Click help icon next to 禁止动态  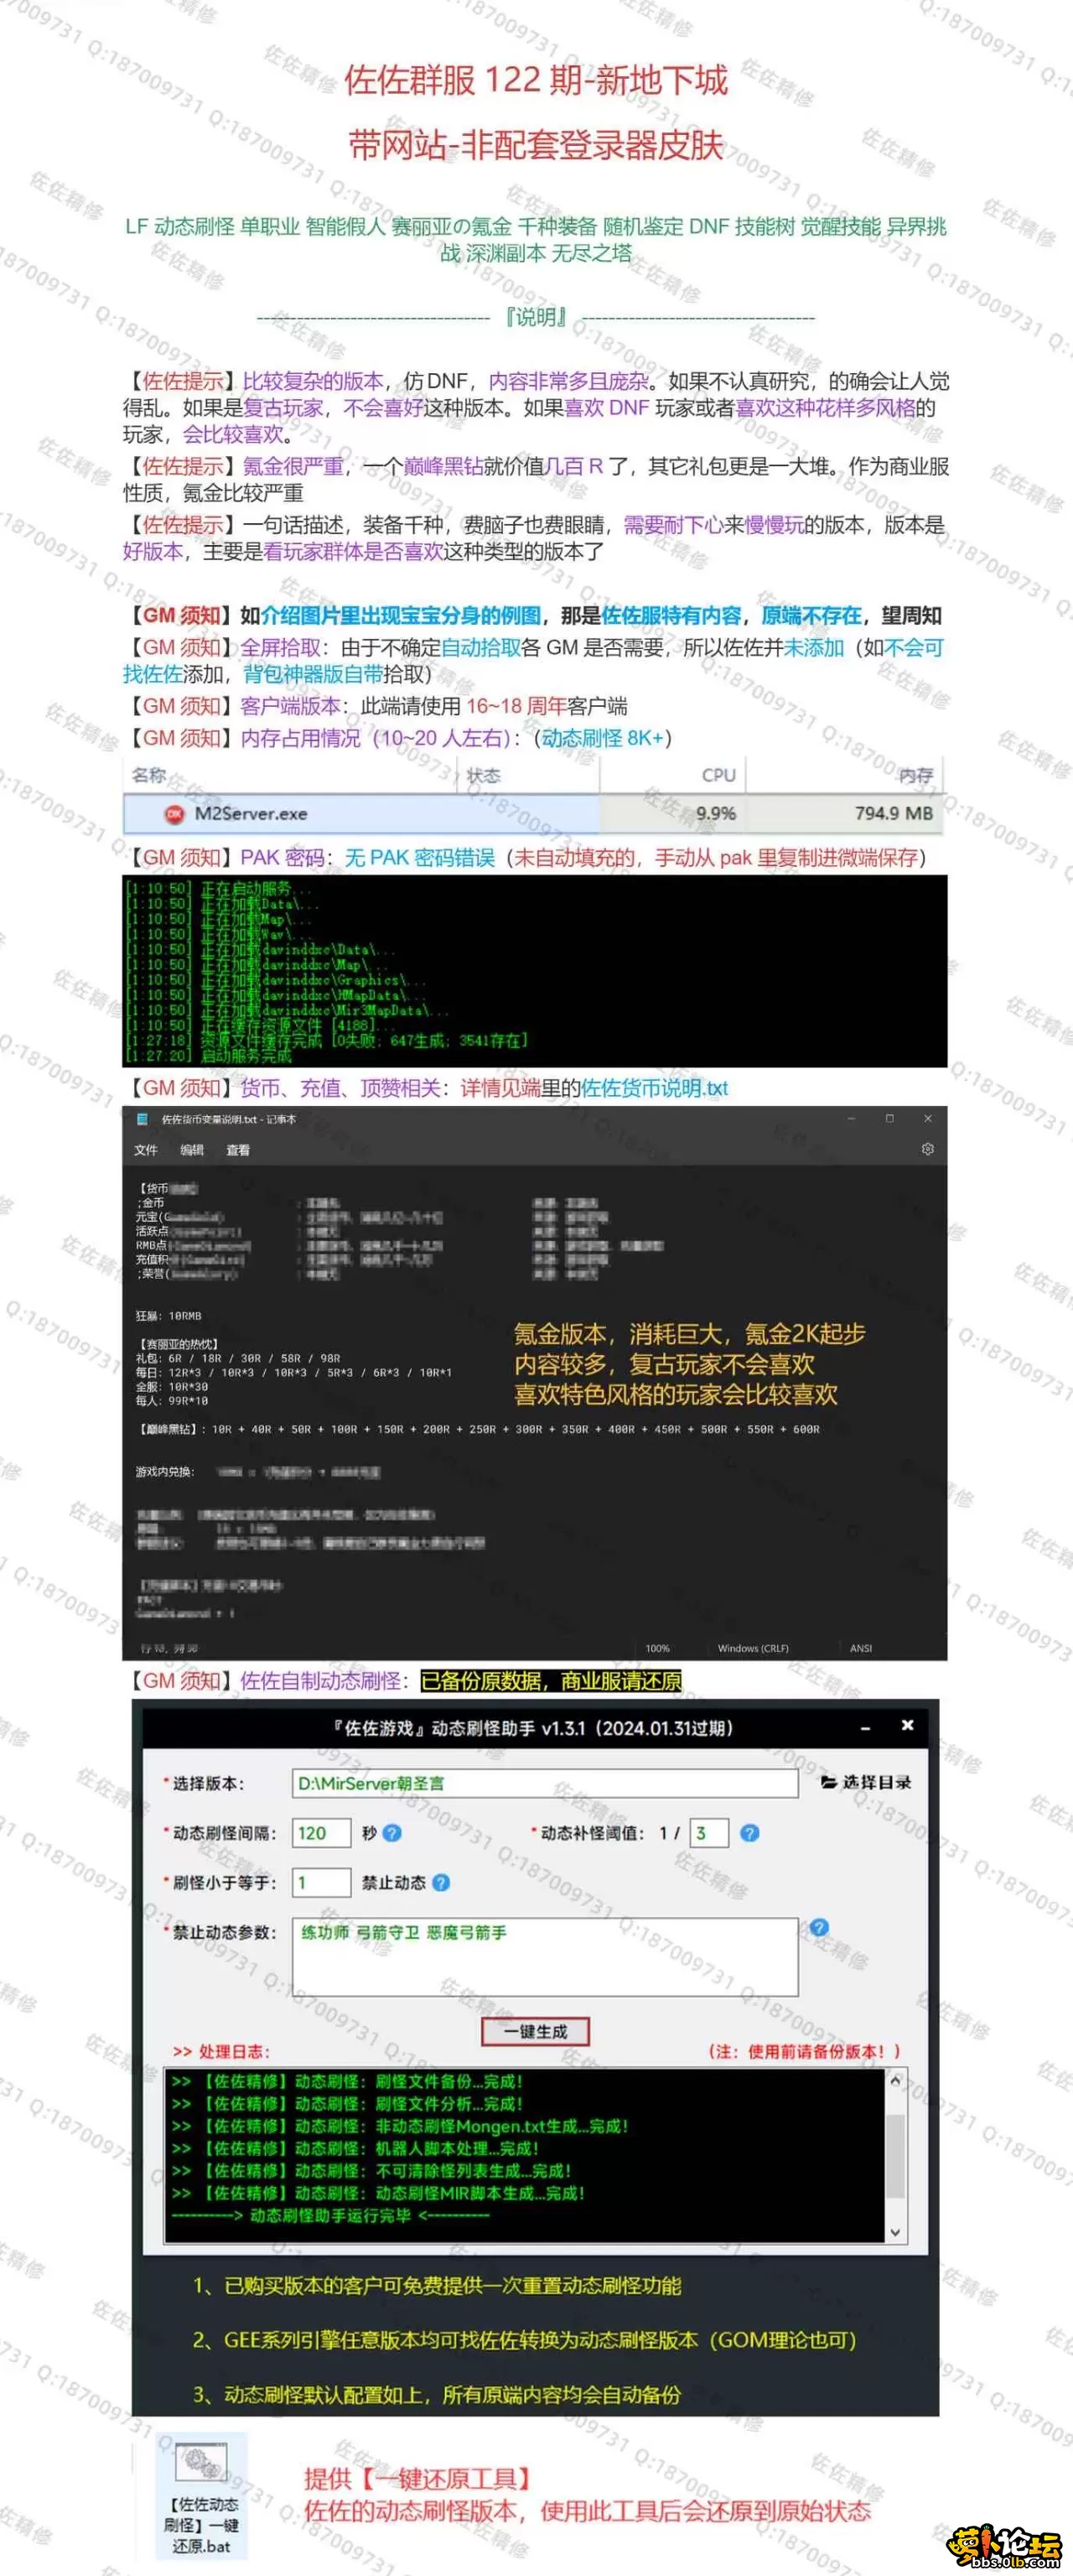(441, 1882)
